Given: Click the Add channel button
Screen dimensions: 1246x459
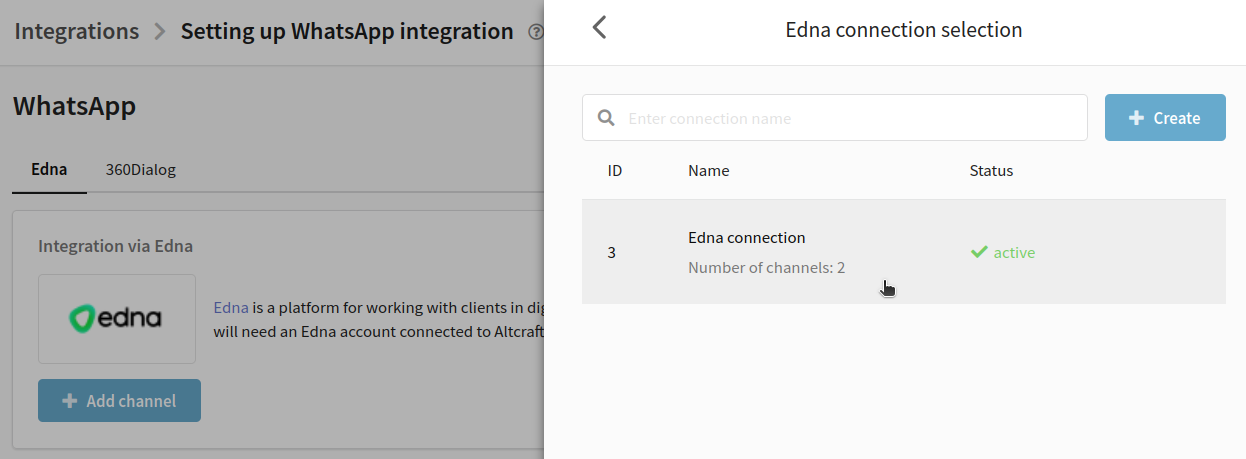Looking at the screenshot, I should [x=119, y=401].
